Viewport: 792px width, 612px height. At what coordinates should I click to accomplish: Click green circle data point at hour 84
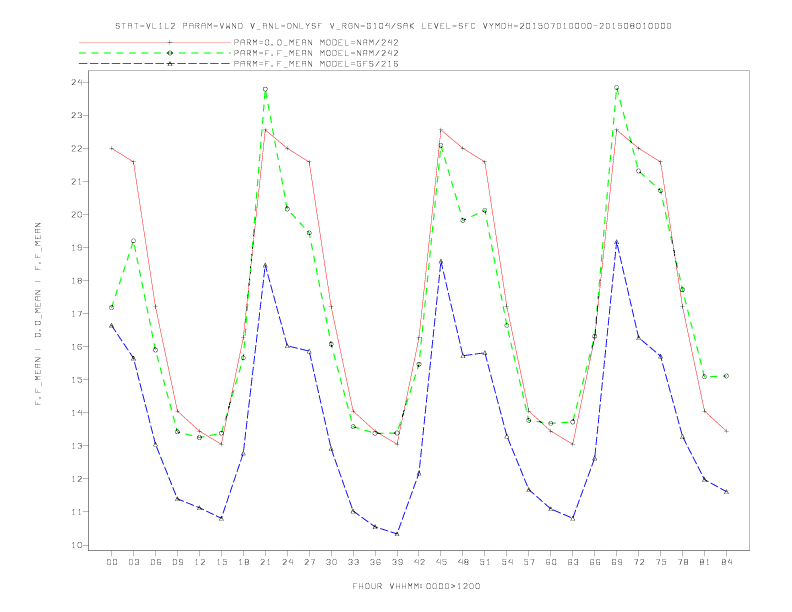727,376
